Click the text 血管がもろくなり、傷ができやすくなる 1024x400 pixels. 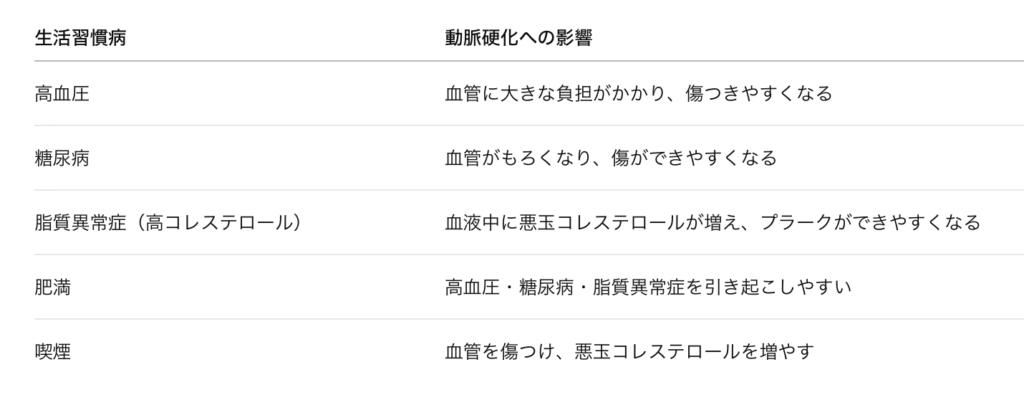pyautogui.click(x=610, y=158)
